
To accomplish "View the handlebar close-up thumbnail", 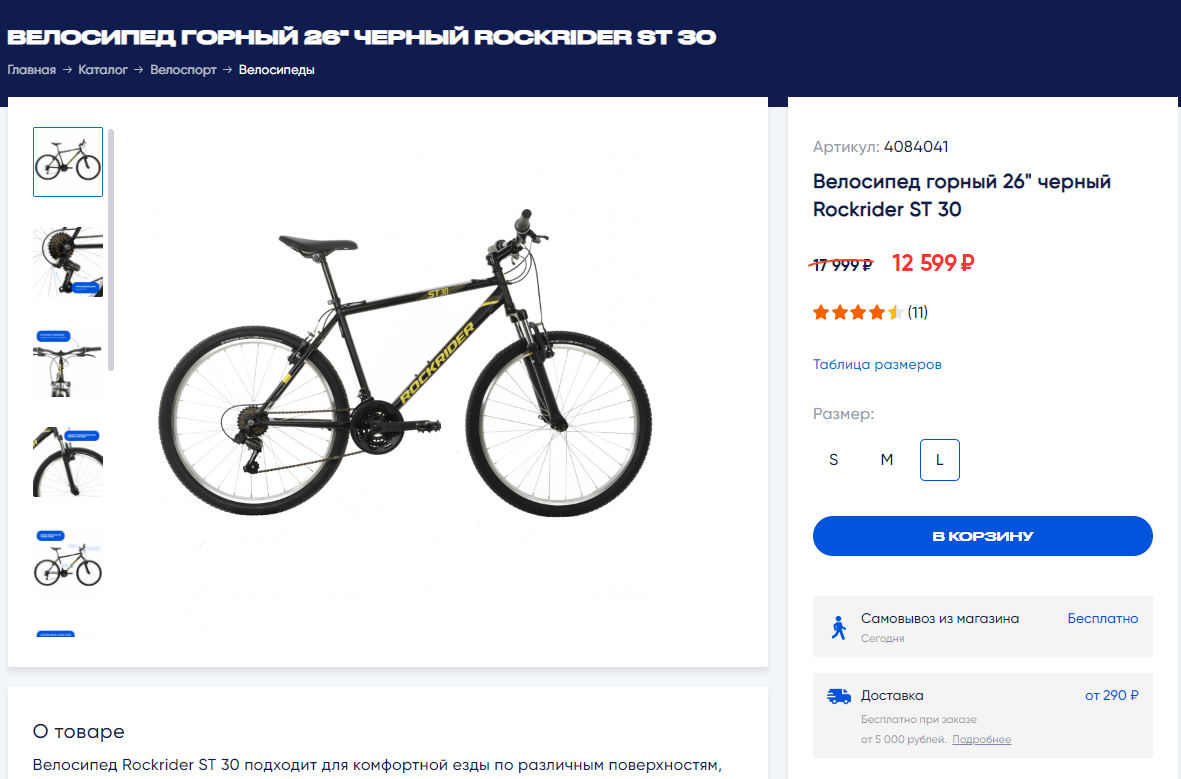I will click(x=68, y=361).
